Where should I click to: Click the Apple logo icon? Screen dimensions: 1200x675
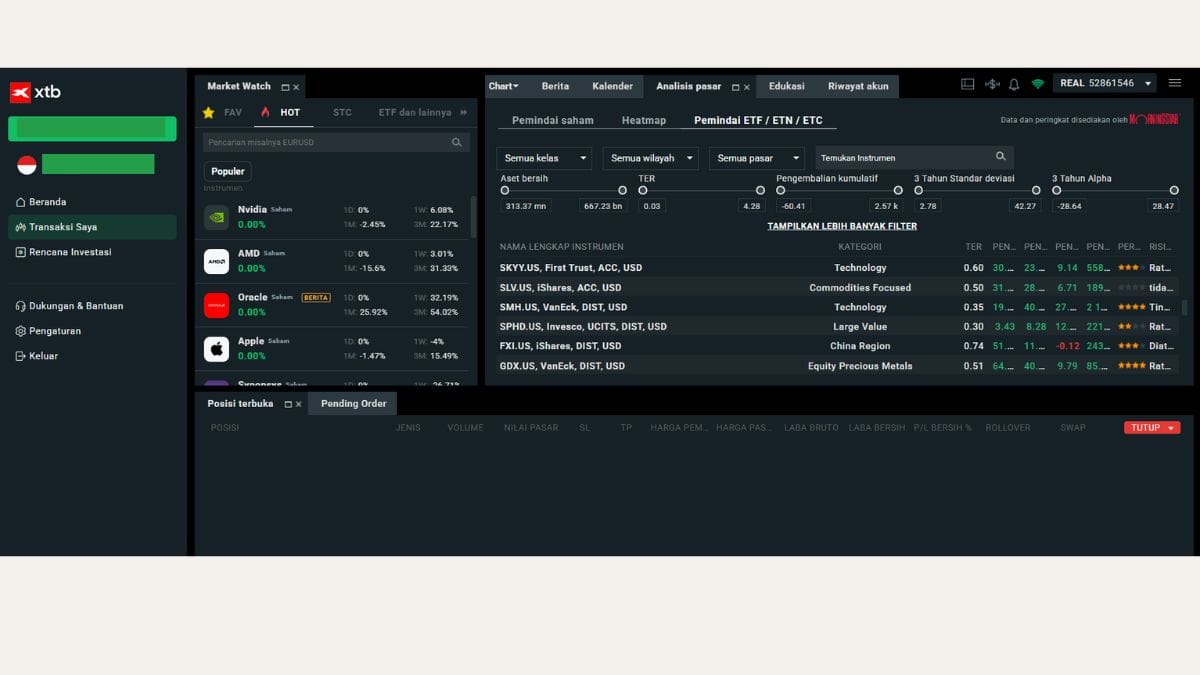pos(216,349)
